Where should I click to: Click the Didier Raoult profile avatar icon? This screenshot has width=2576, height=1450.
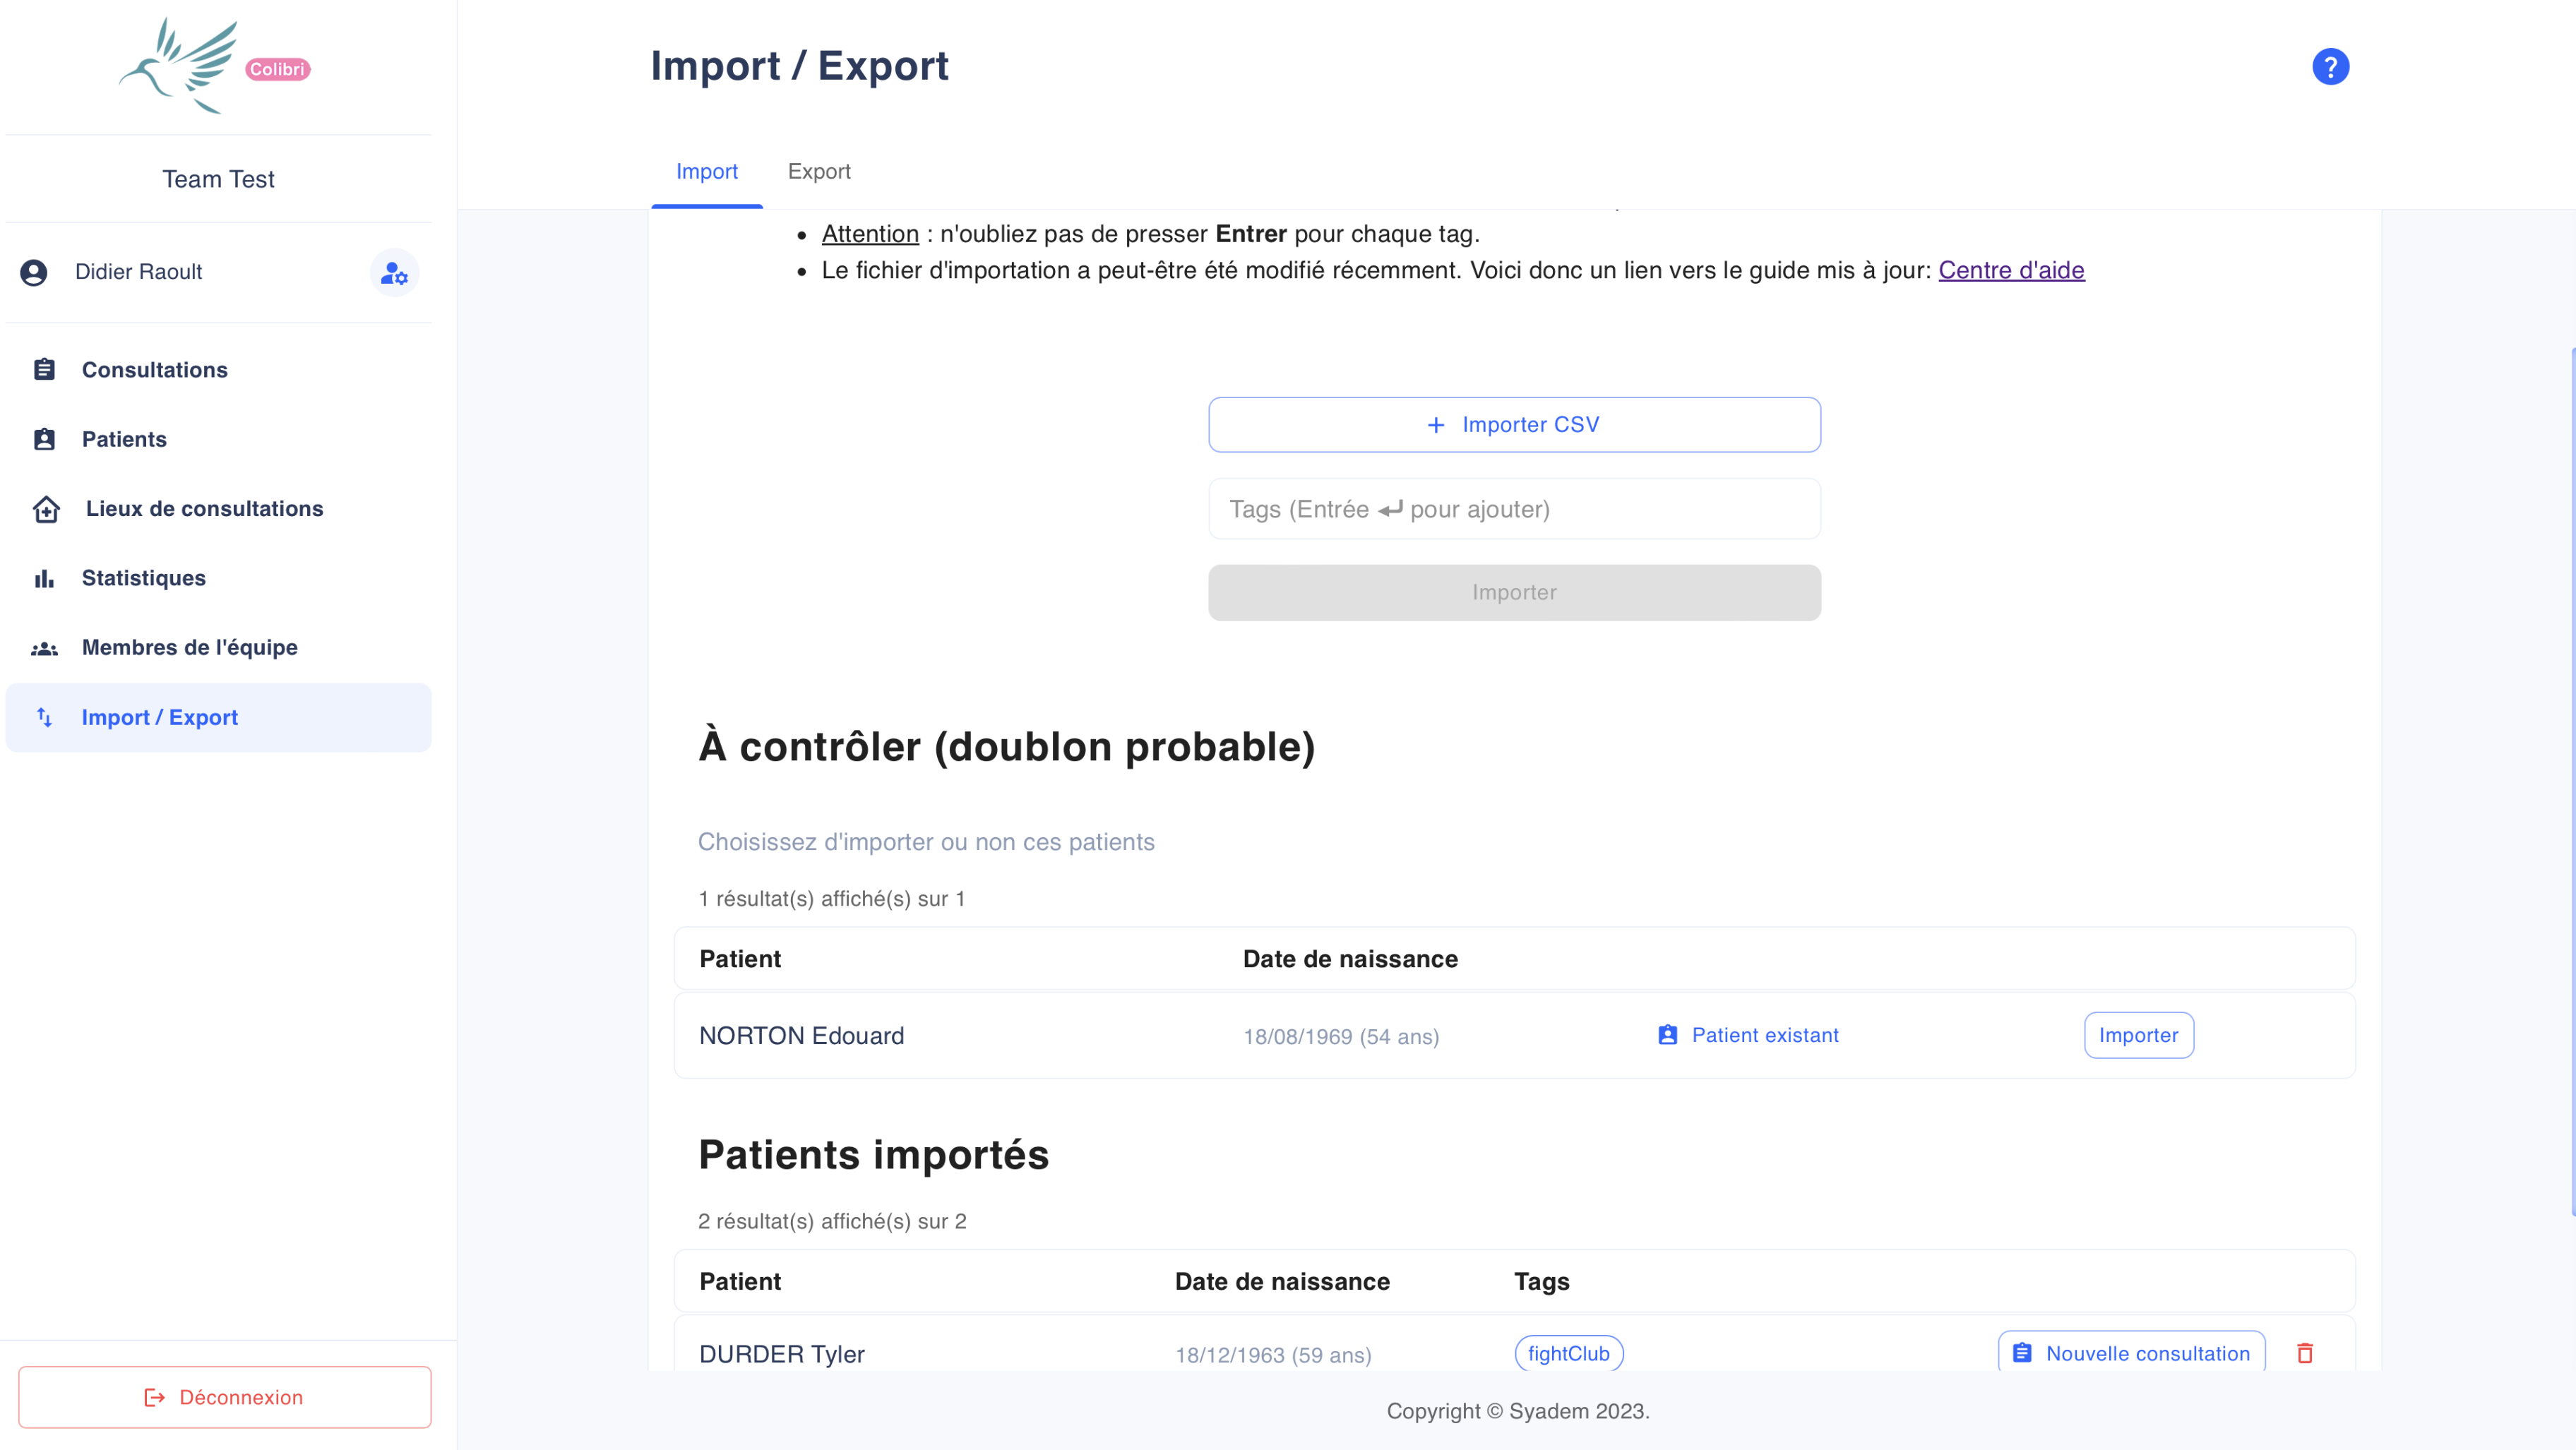(x=34, y=272)
